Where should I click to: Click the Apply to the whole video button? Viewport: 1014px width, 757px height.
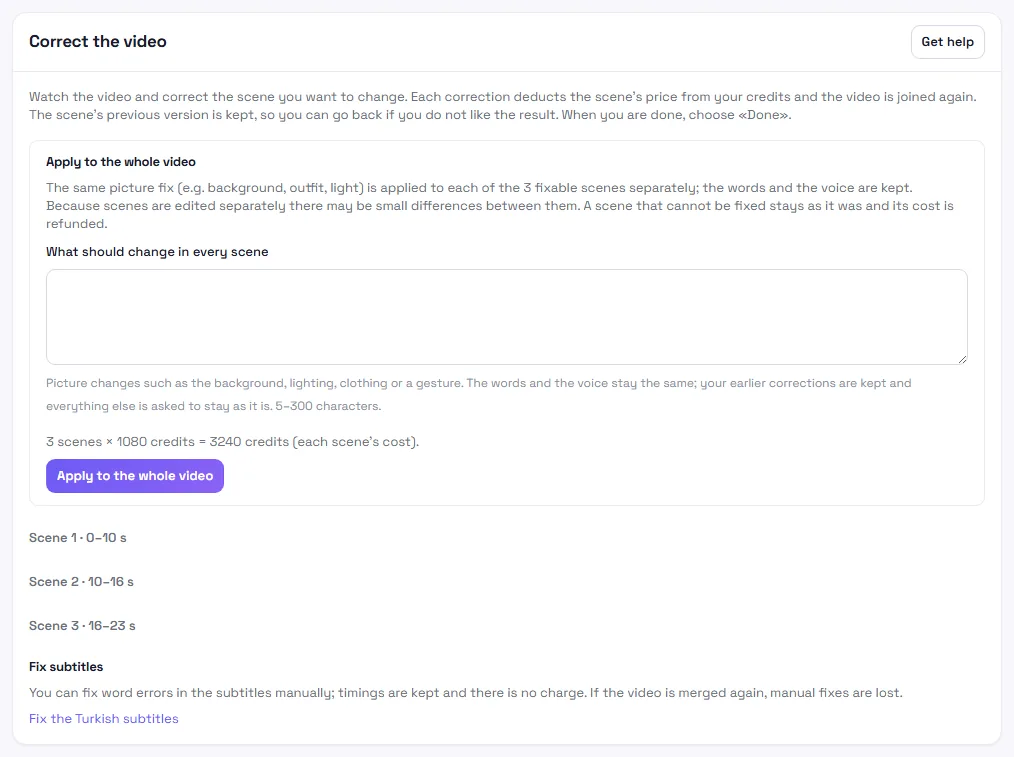(135, 476)
